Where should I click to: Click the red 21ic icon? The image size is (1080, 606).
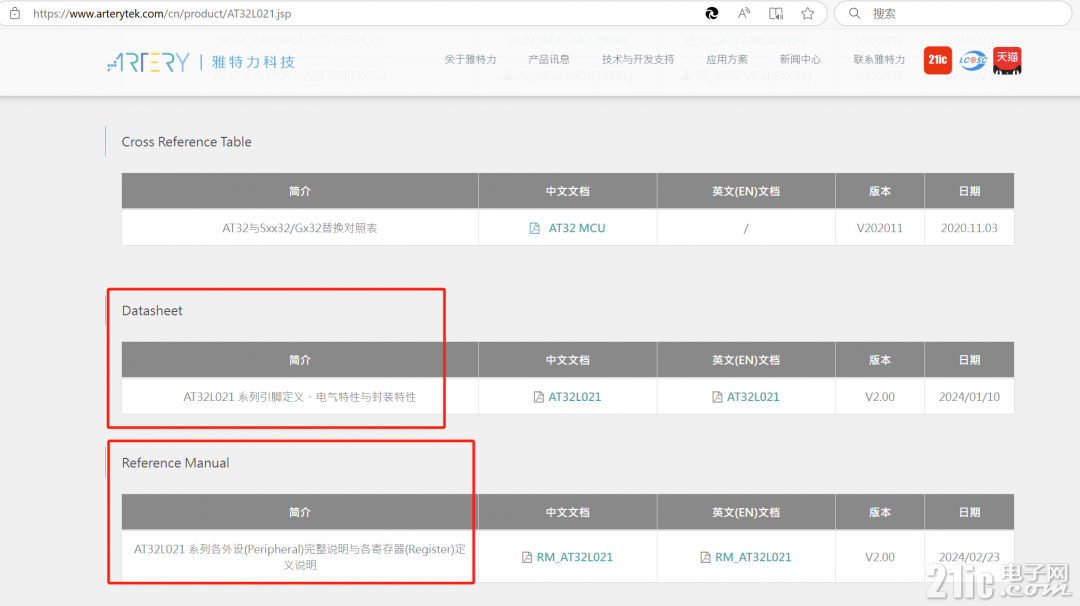(x=937, y=60)
